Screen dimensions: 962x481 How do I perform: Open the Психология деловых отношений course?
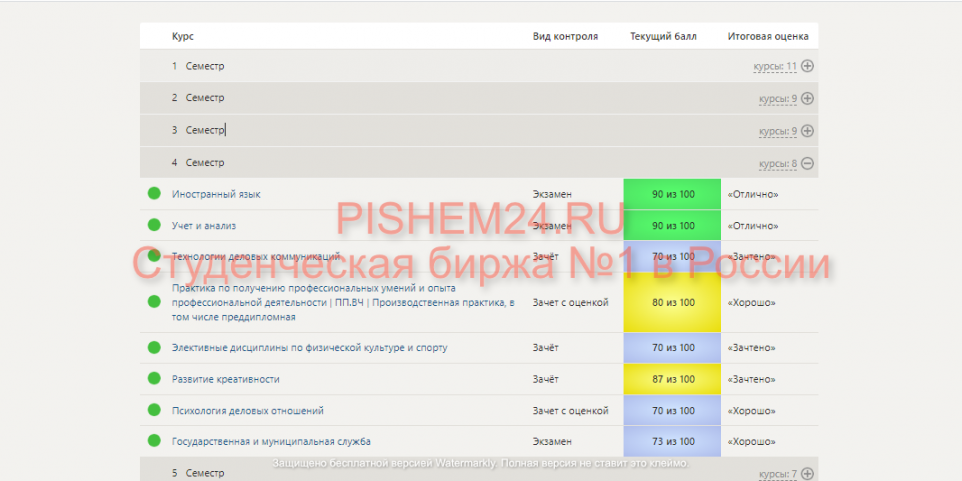pyautogui.click(x=247, y=410)
